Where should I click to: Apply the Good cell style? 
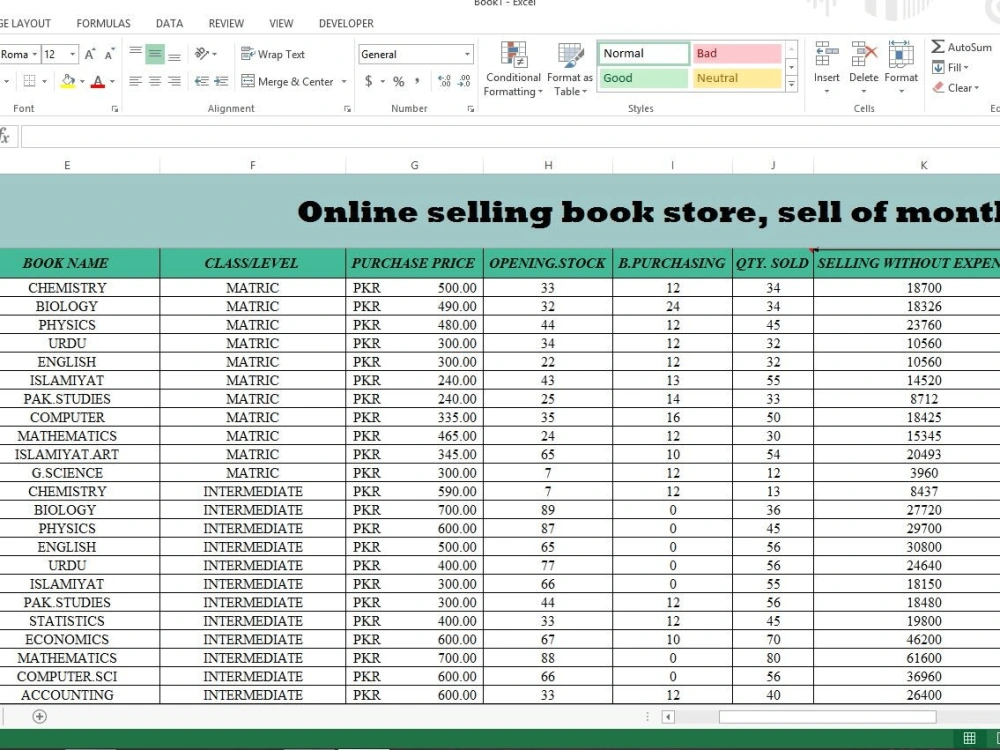(643, 78)
